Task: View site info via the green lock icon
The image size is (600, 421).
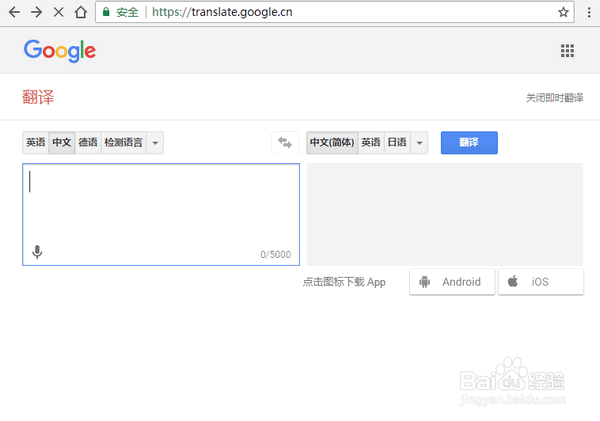Action: point(106,12)
